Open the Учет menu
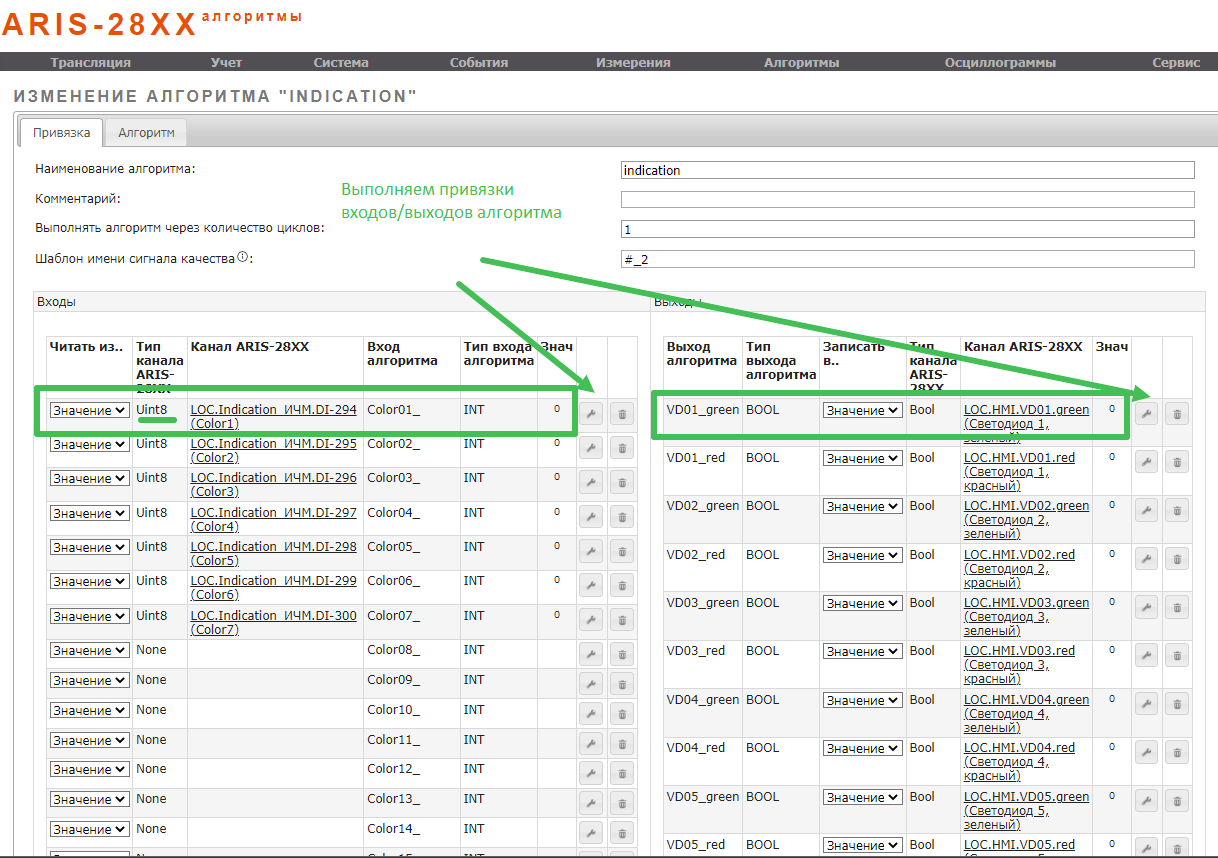This screenshot has height=858, width=1218. pos(227,62)
